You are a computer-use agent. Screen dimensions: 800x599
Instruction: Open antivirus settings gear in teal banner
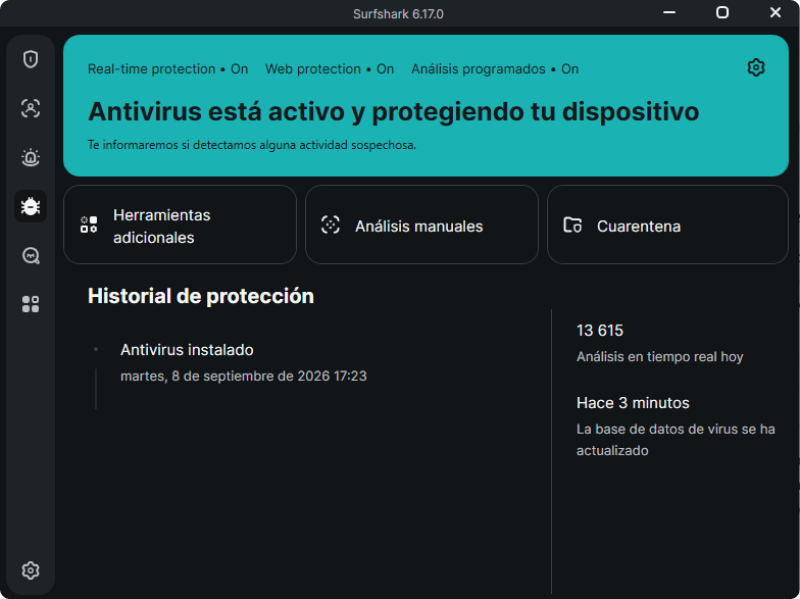coord(756,67)
